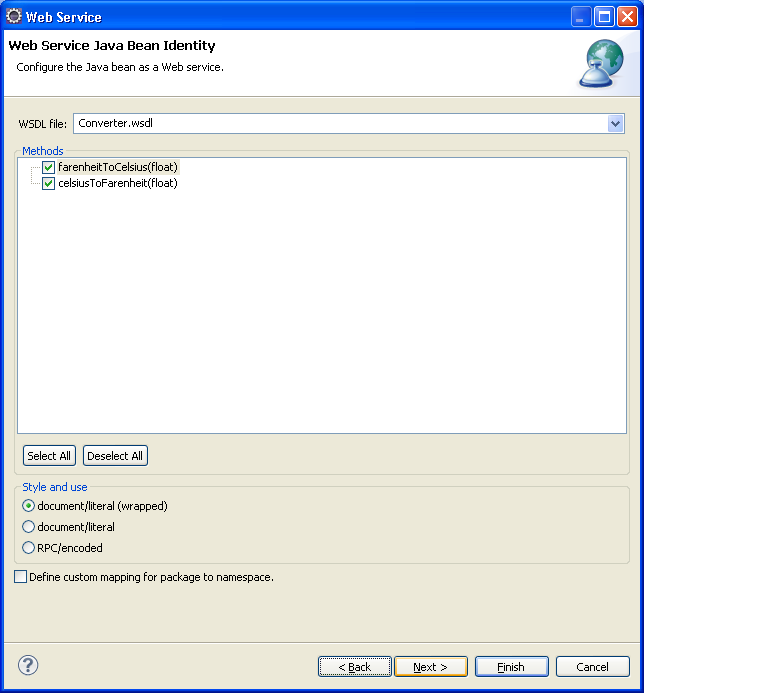The height and width of the screenshot is (693, 762).
Task: Click the Select All button
Action: 49,456
